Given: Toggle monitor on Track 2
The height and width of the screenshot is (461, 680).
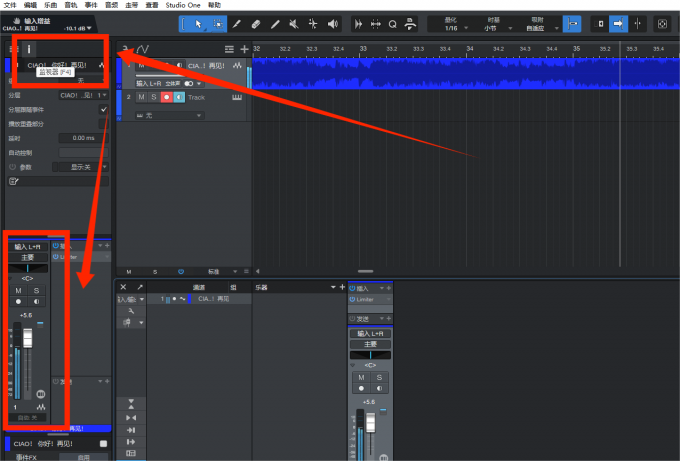Looking at the screenshot, I should pyautogui.click(x=179, y=97).
